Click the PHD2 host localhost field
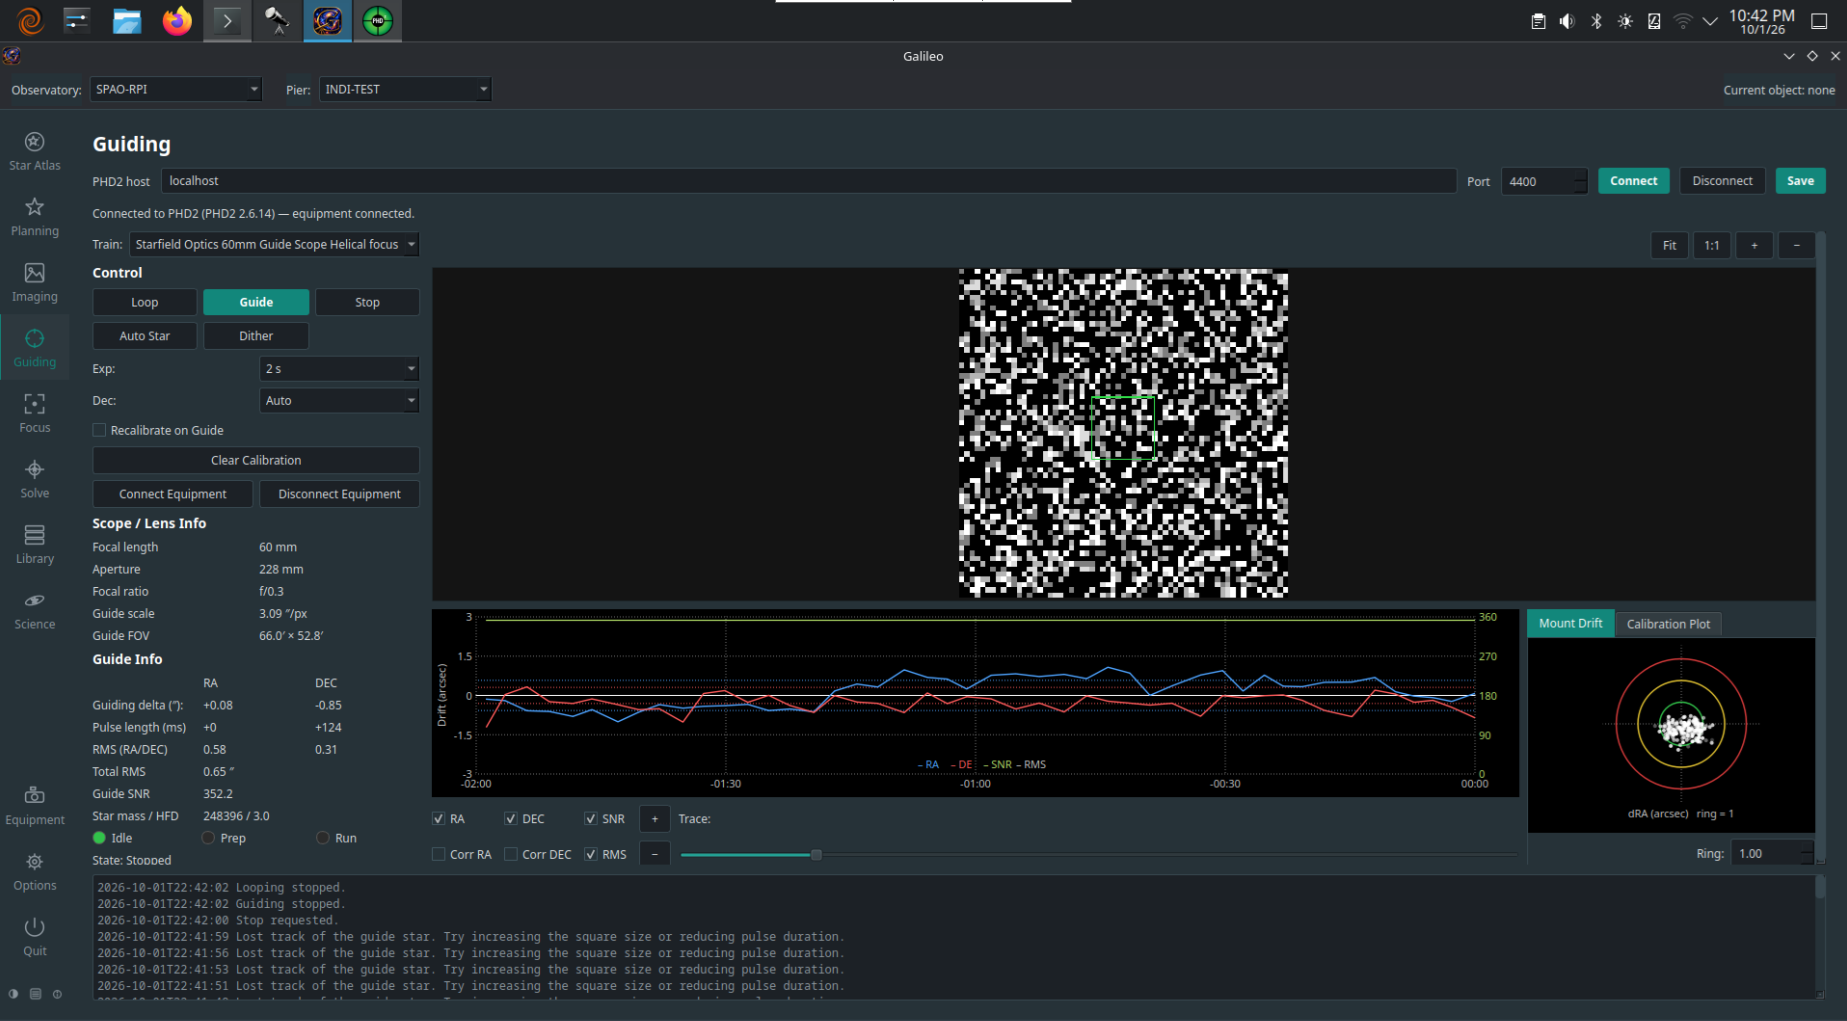 (x=808, y=181)
